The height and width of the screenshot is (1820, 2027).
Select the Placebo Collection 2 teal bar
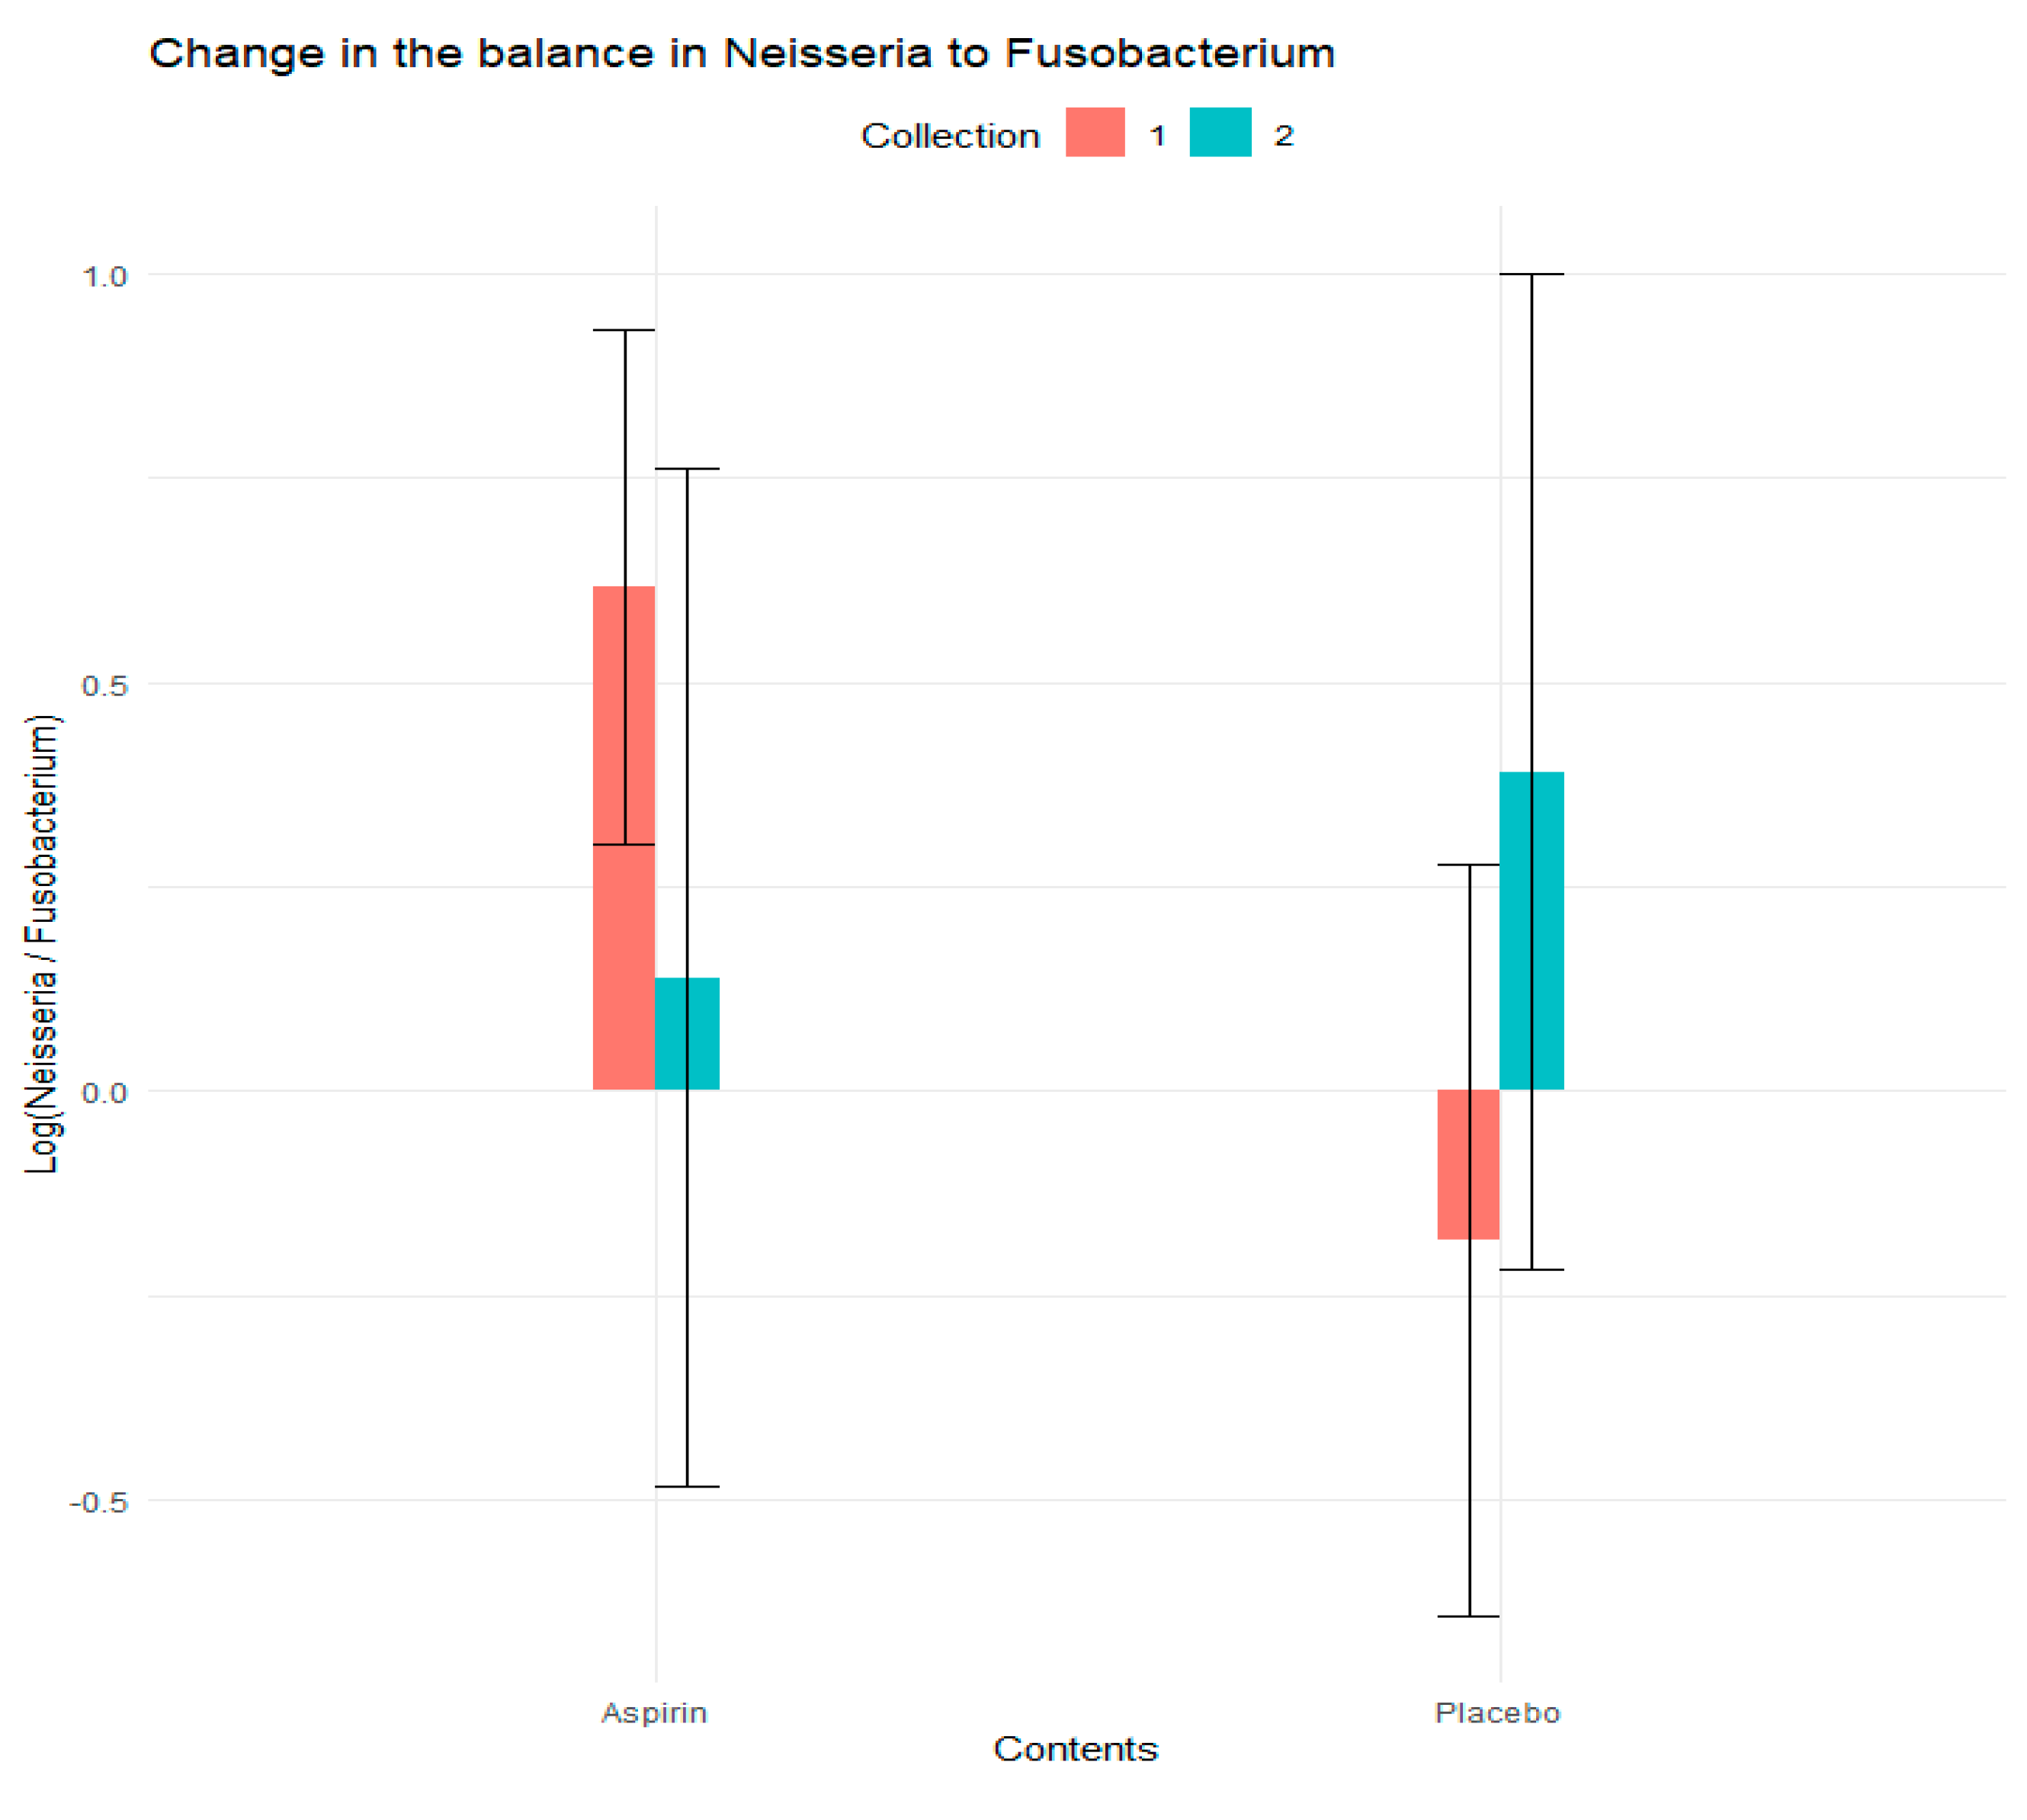pyautogui.click(x=1532, y=931)
